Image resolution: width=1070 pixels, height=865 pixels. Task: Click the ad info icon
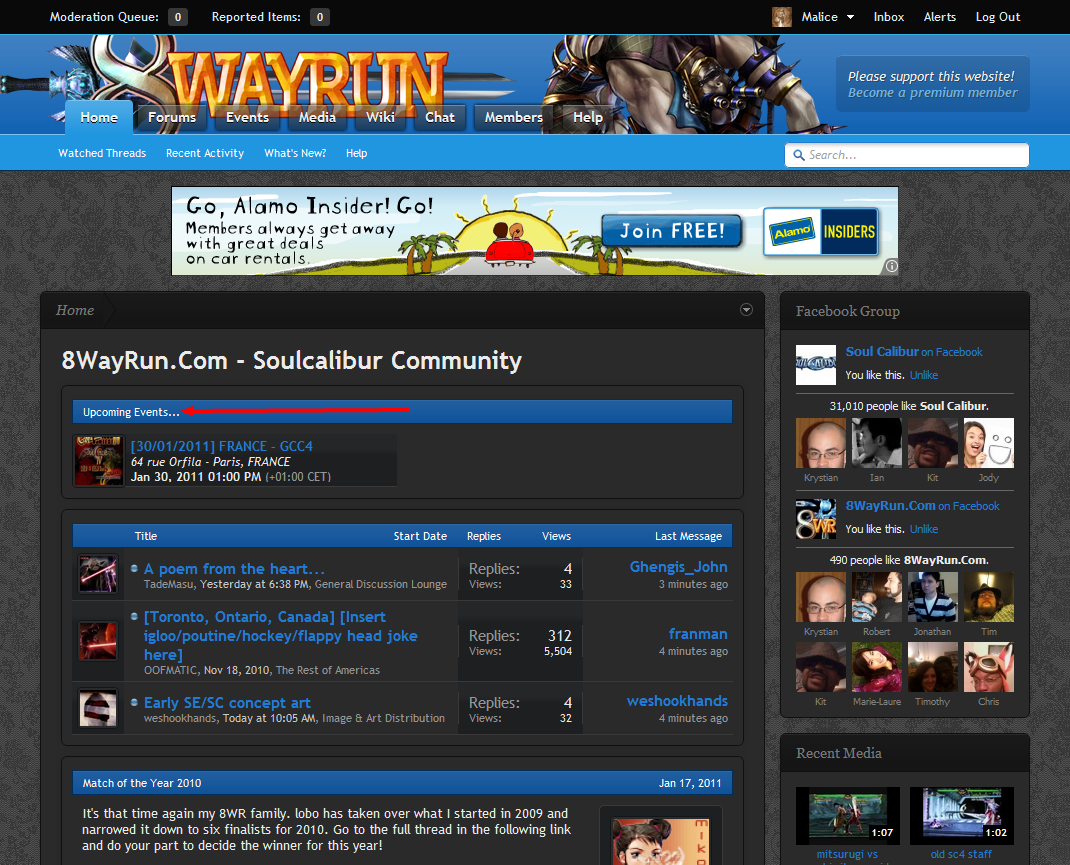click(891, 266)
